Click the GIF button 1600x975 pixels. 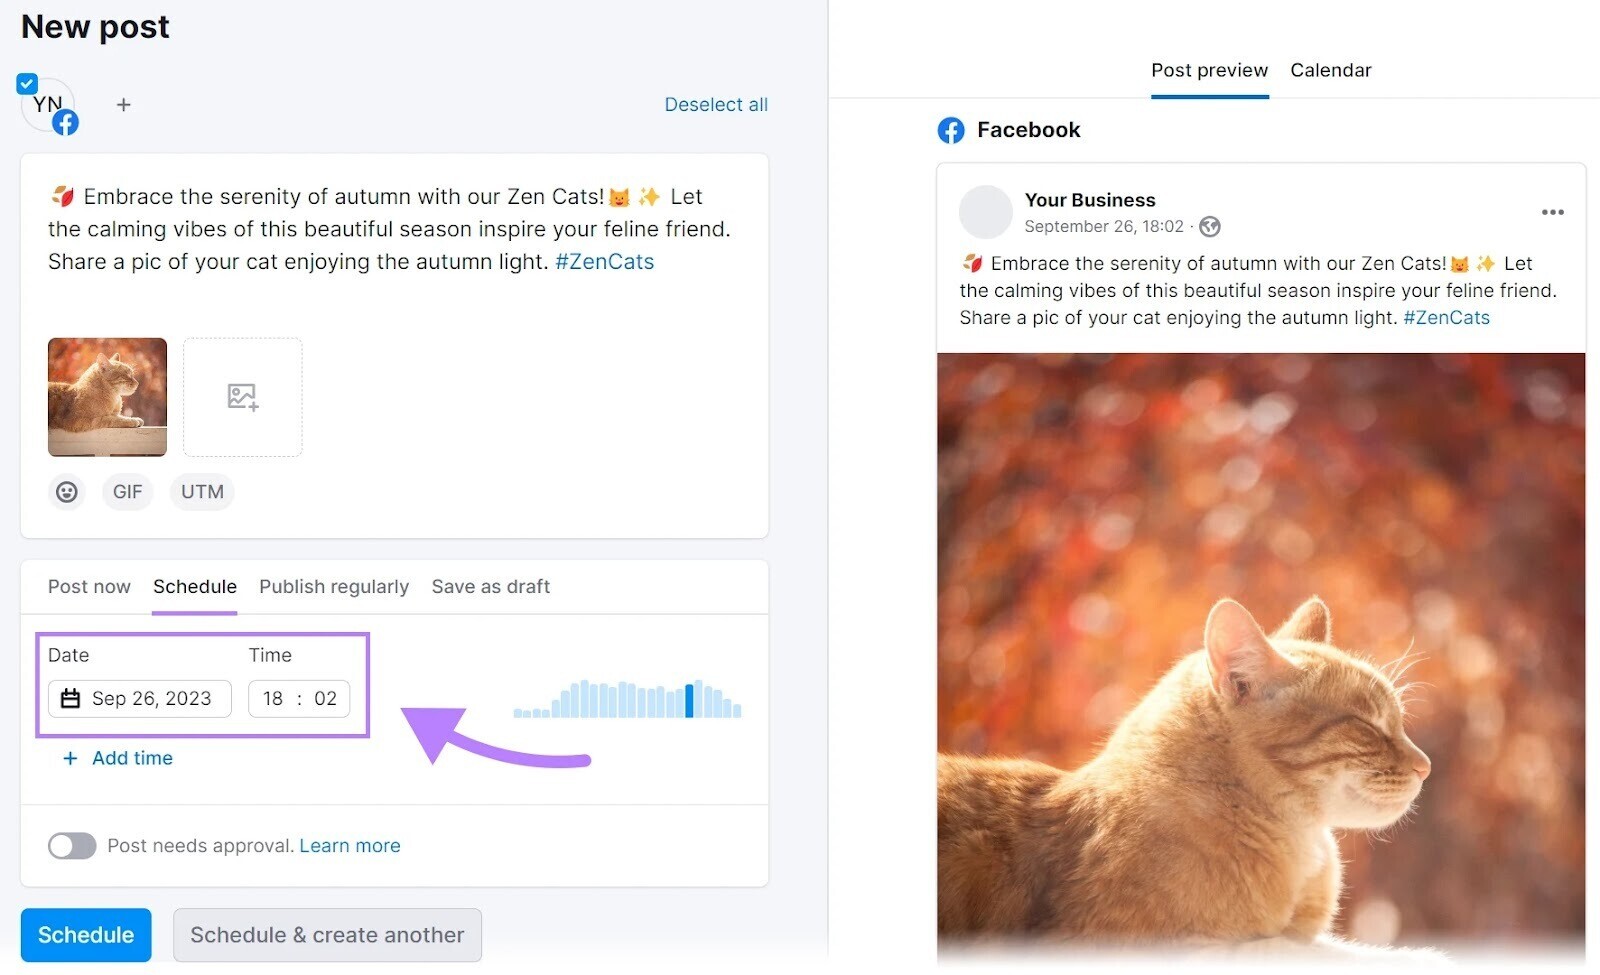click(127, 492)
